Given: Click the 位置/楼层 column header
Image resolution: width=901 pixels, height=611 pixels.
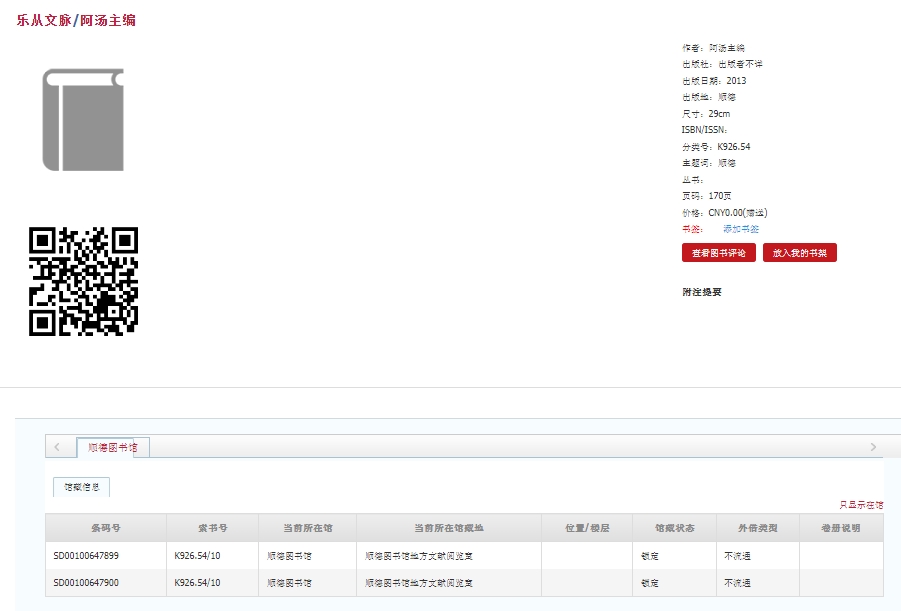Looking at the screenshot, I should [587, 528].
